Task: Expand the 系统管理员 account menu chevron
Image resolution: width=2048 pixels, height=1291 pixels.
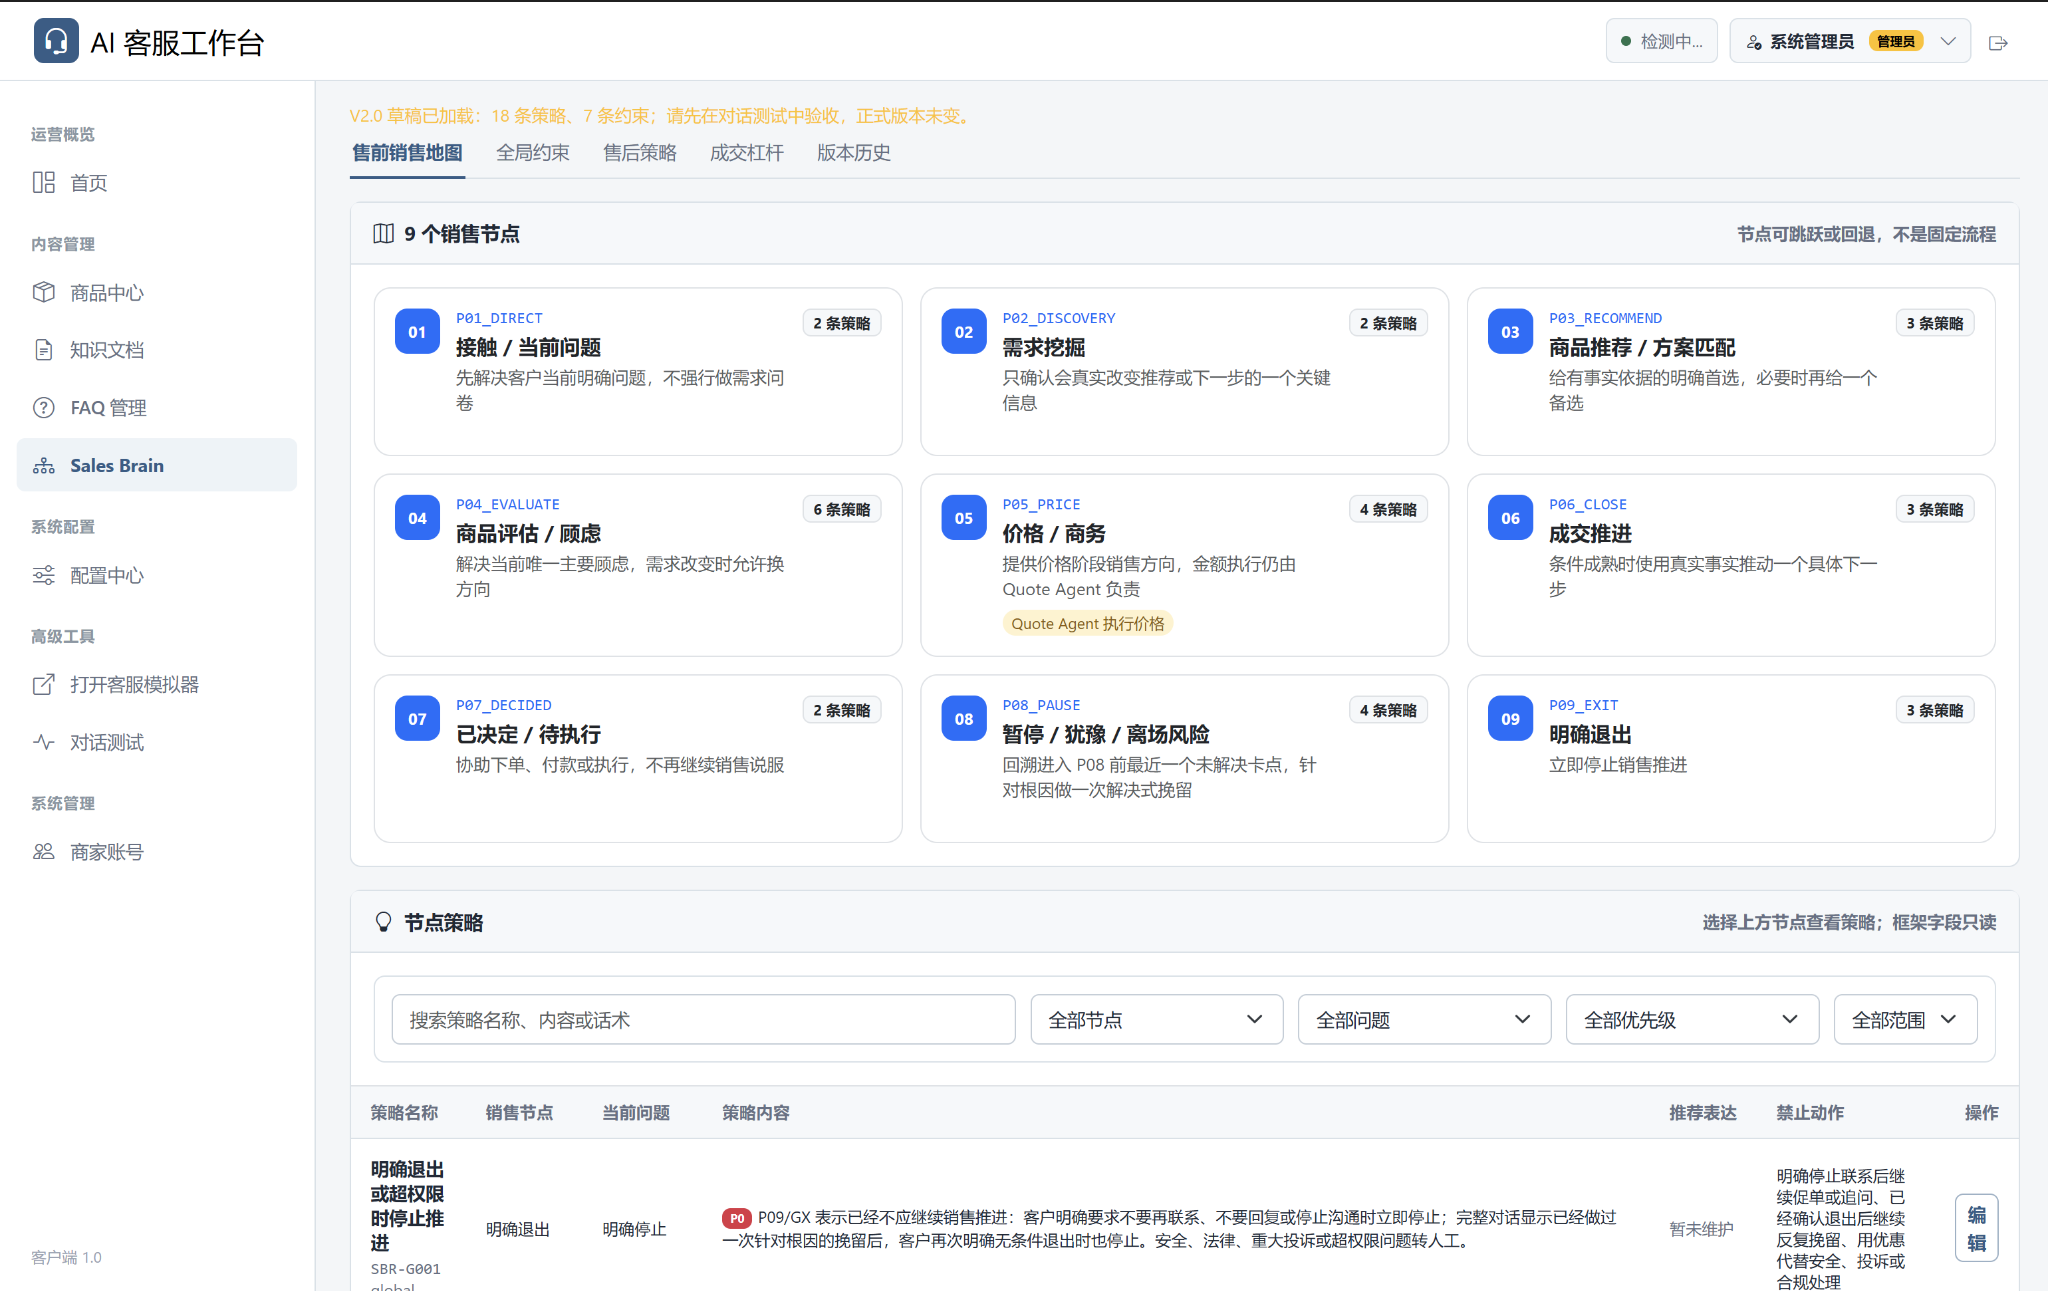Action: click(x=1948, y=41)
